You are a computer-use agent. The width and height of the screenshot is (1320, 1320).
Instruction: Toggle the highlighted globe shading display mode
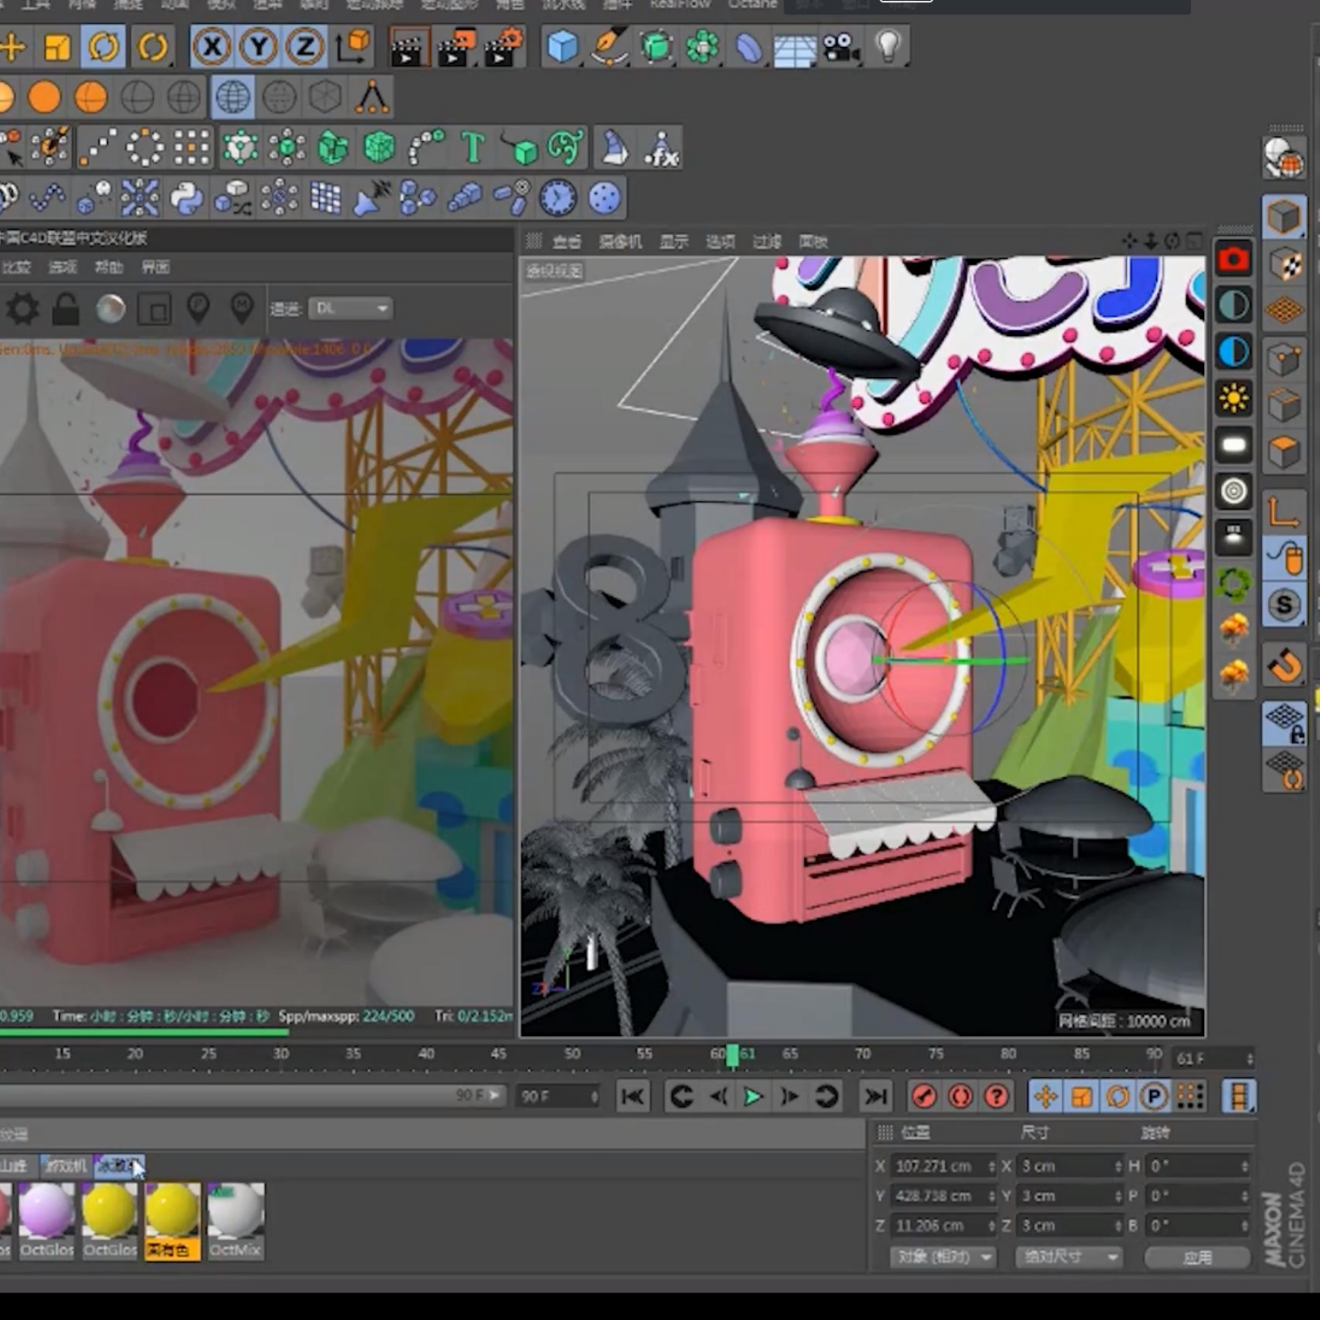pyautogui.click(x=232, y=97)
